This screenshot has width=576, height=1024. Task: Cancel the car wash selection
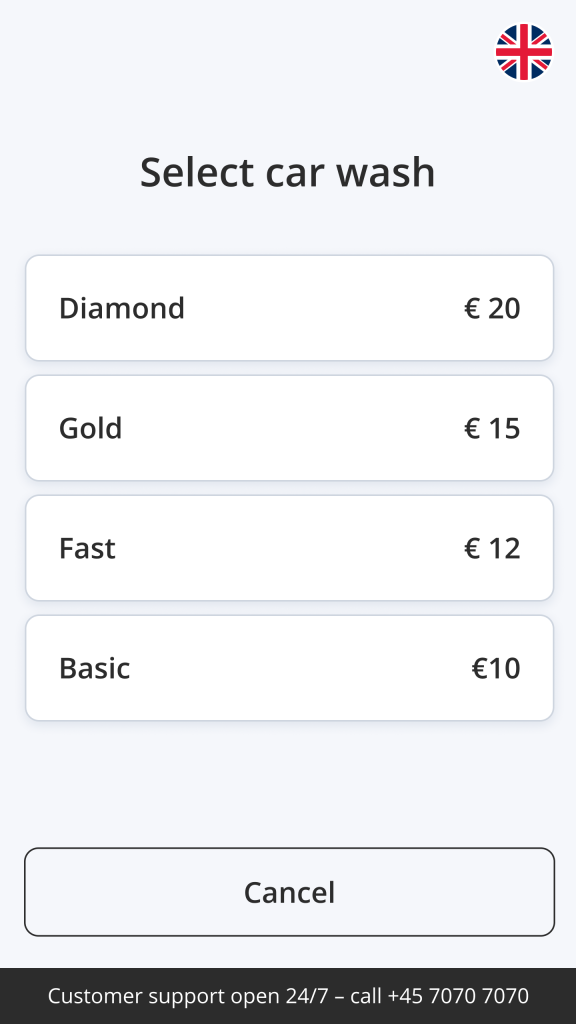click(x=289, y=892)
